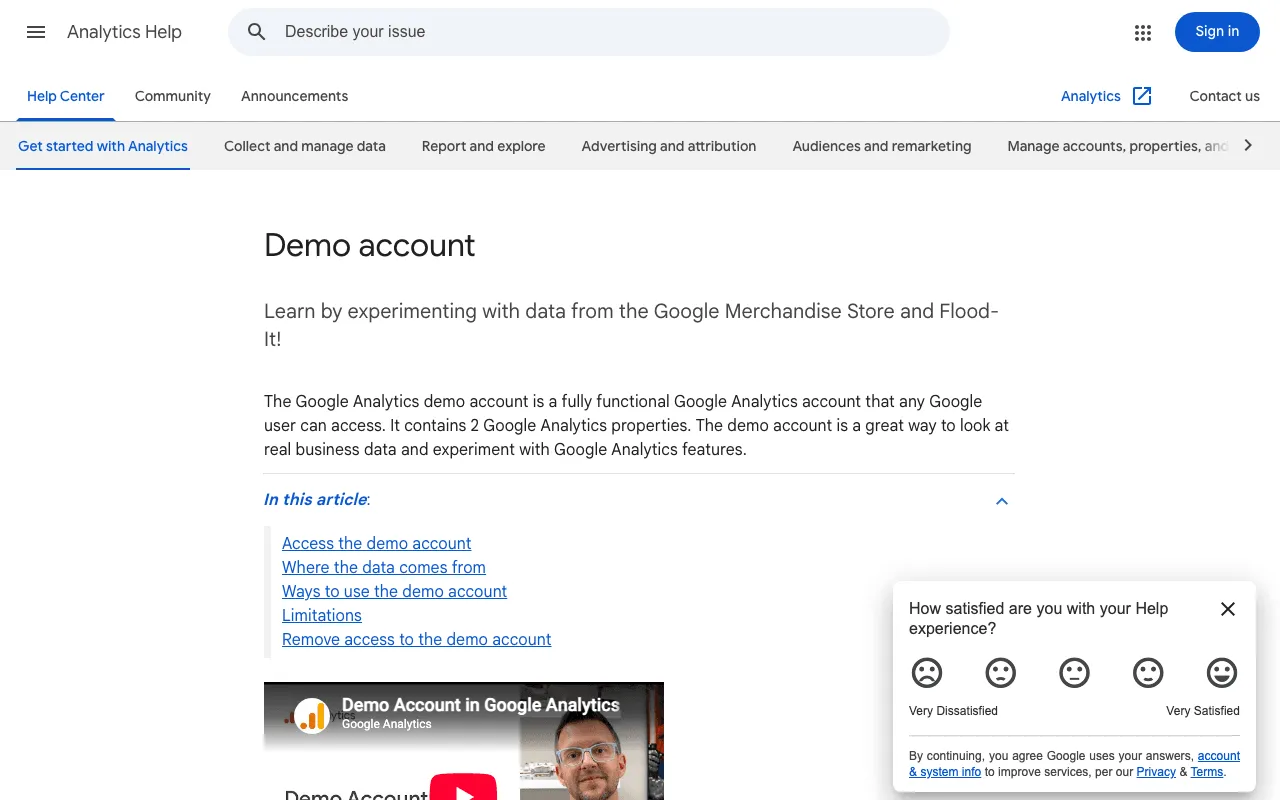The width and height of the screenshot is (1280, 800).
Task: Switch to the Community tab
Action: click(173, 96)
